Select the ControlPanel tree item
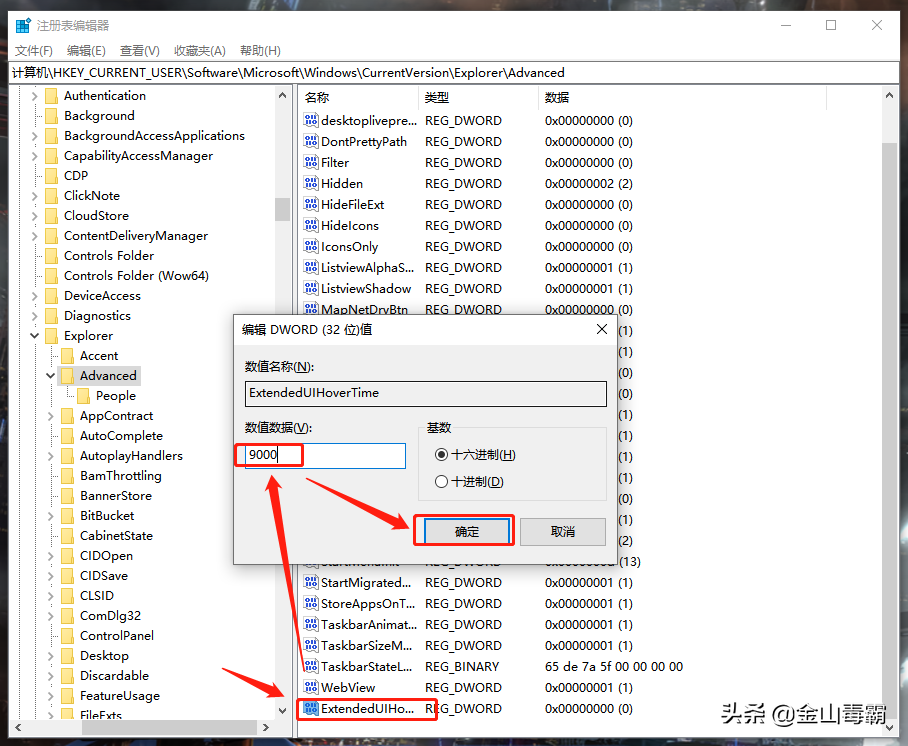The image size is (908, 746). (117, 635)
